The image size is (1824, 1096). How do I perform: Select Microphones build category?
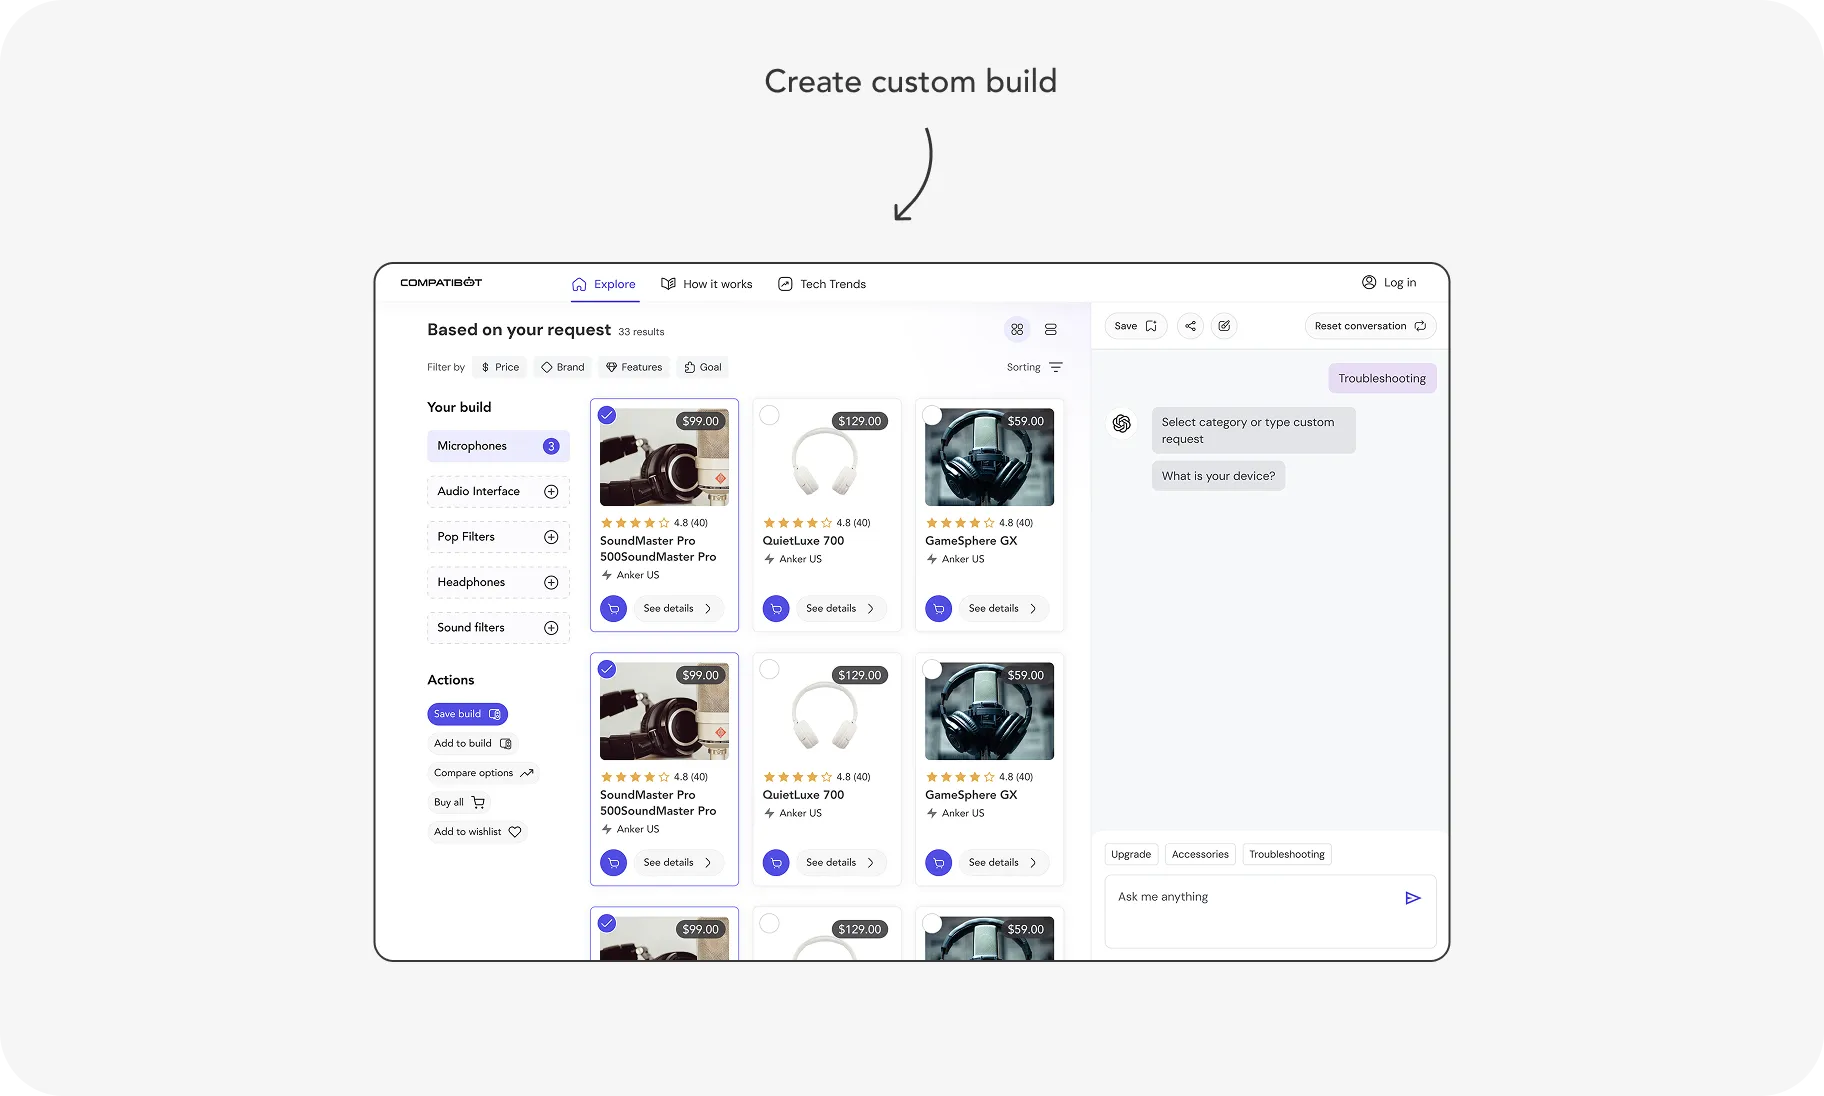click(x=498, y=446)
